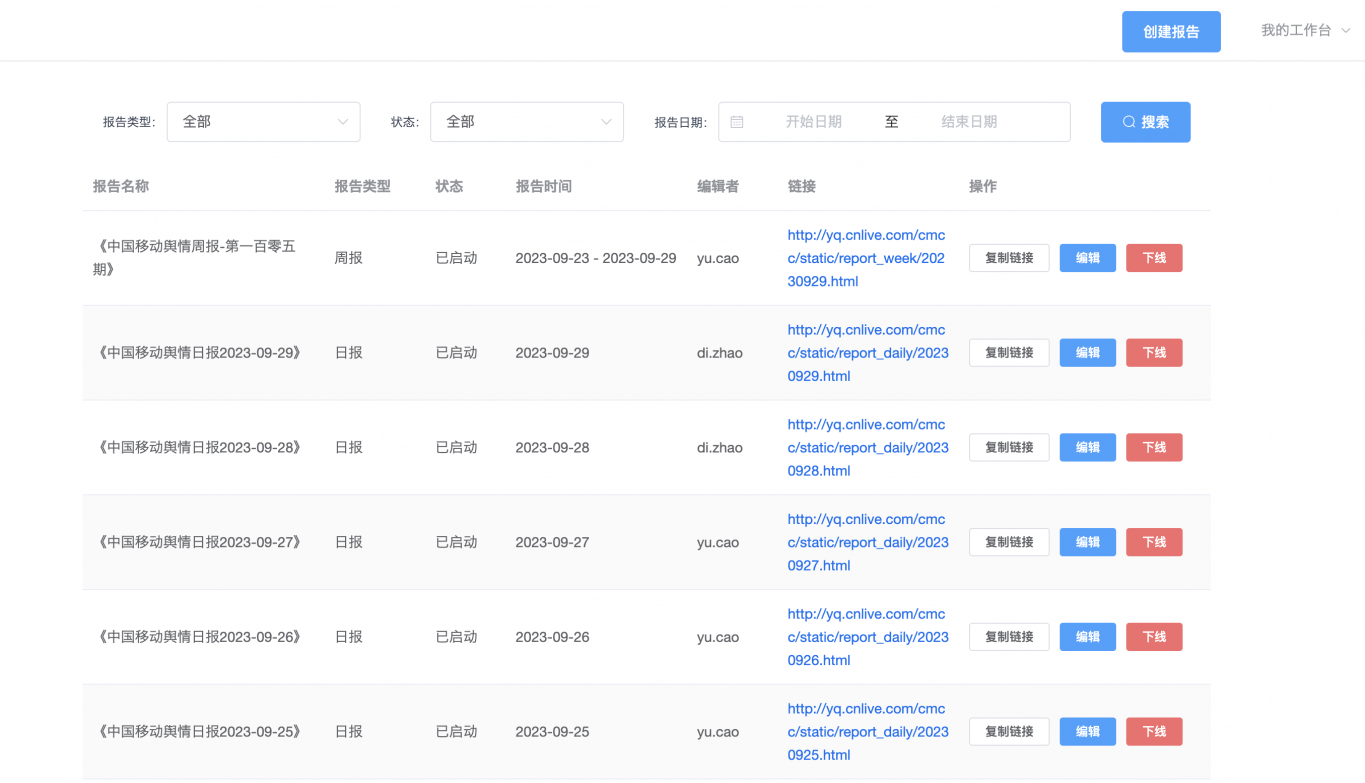Take the 2023-09-25 daily report offline
The width and height of the screenshot is (1365, 783).
(1154, 731)
